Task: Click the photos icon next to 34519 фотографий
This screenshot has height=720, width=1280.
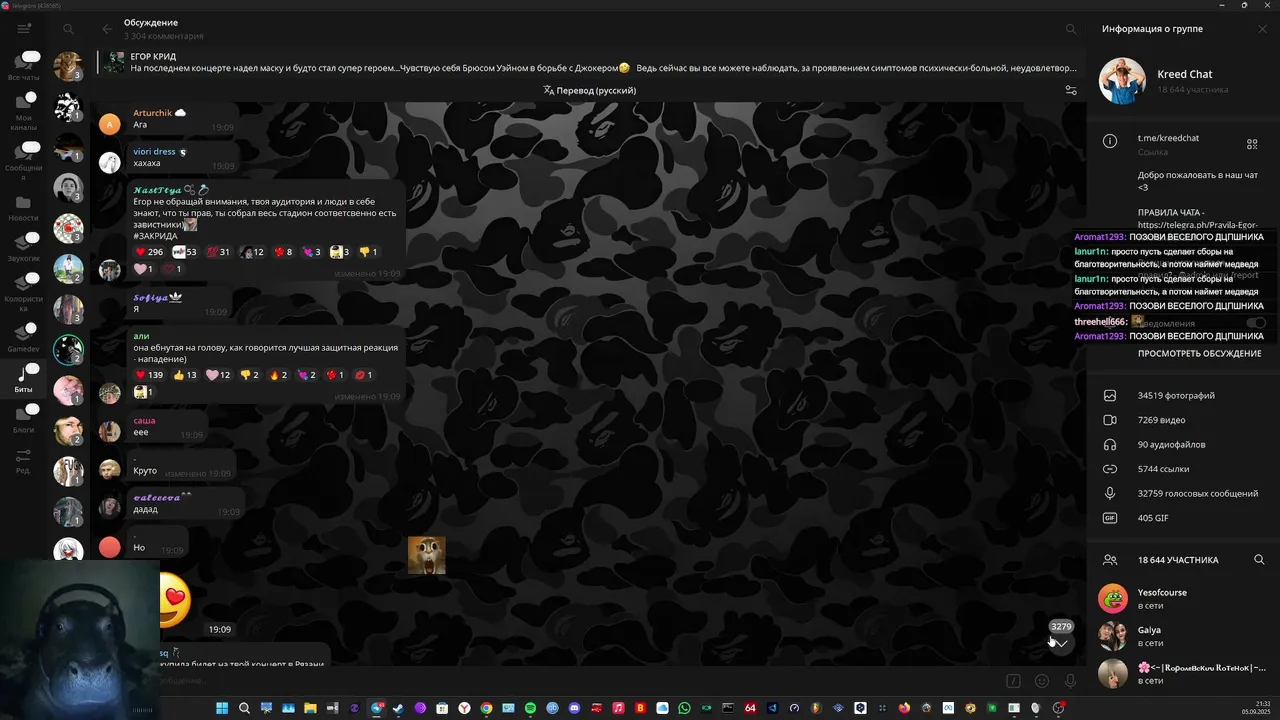Action: [x=1110, y=396]
